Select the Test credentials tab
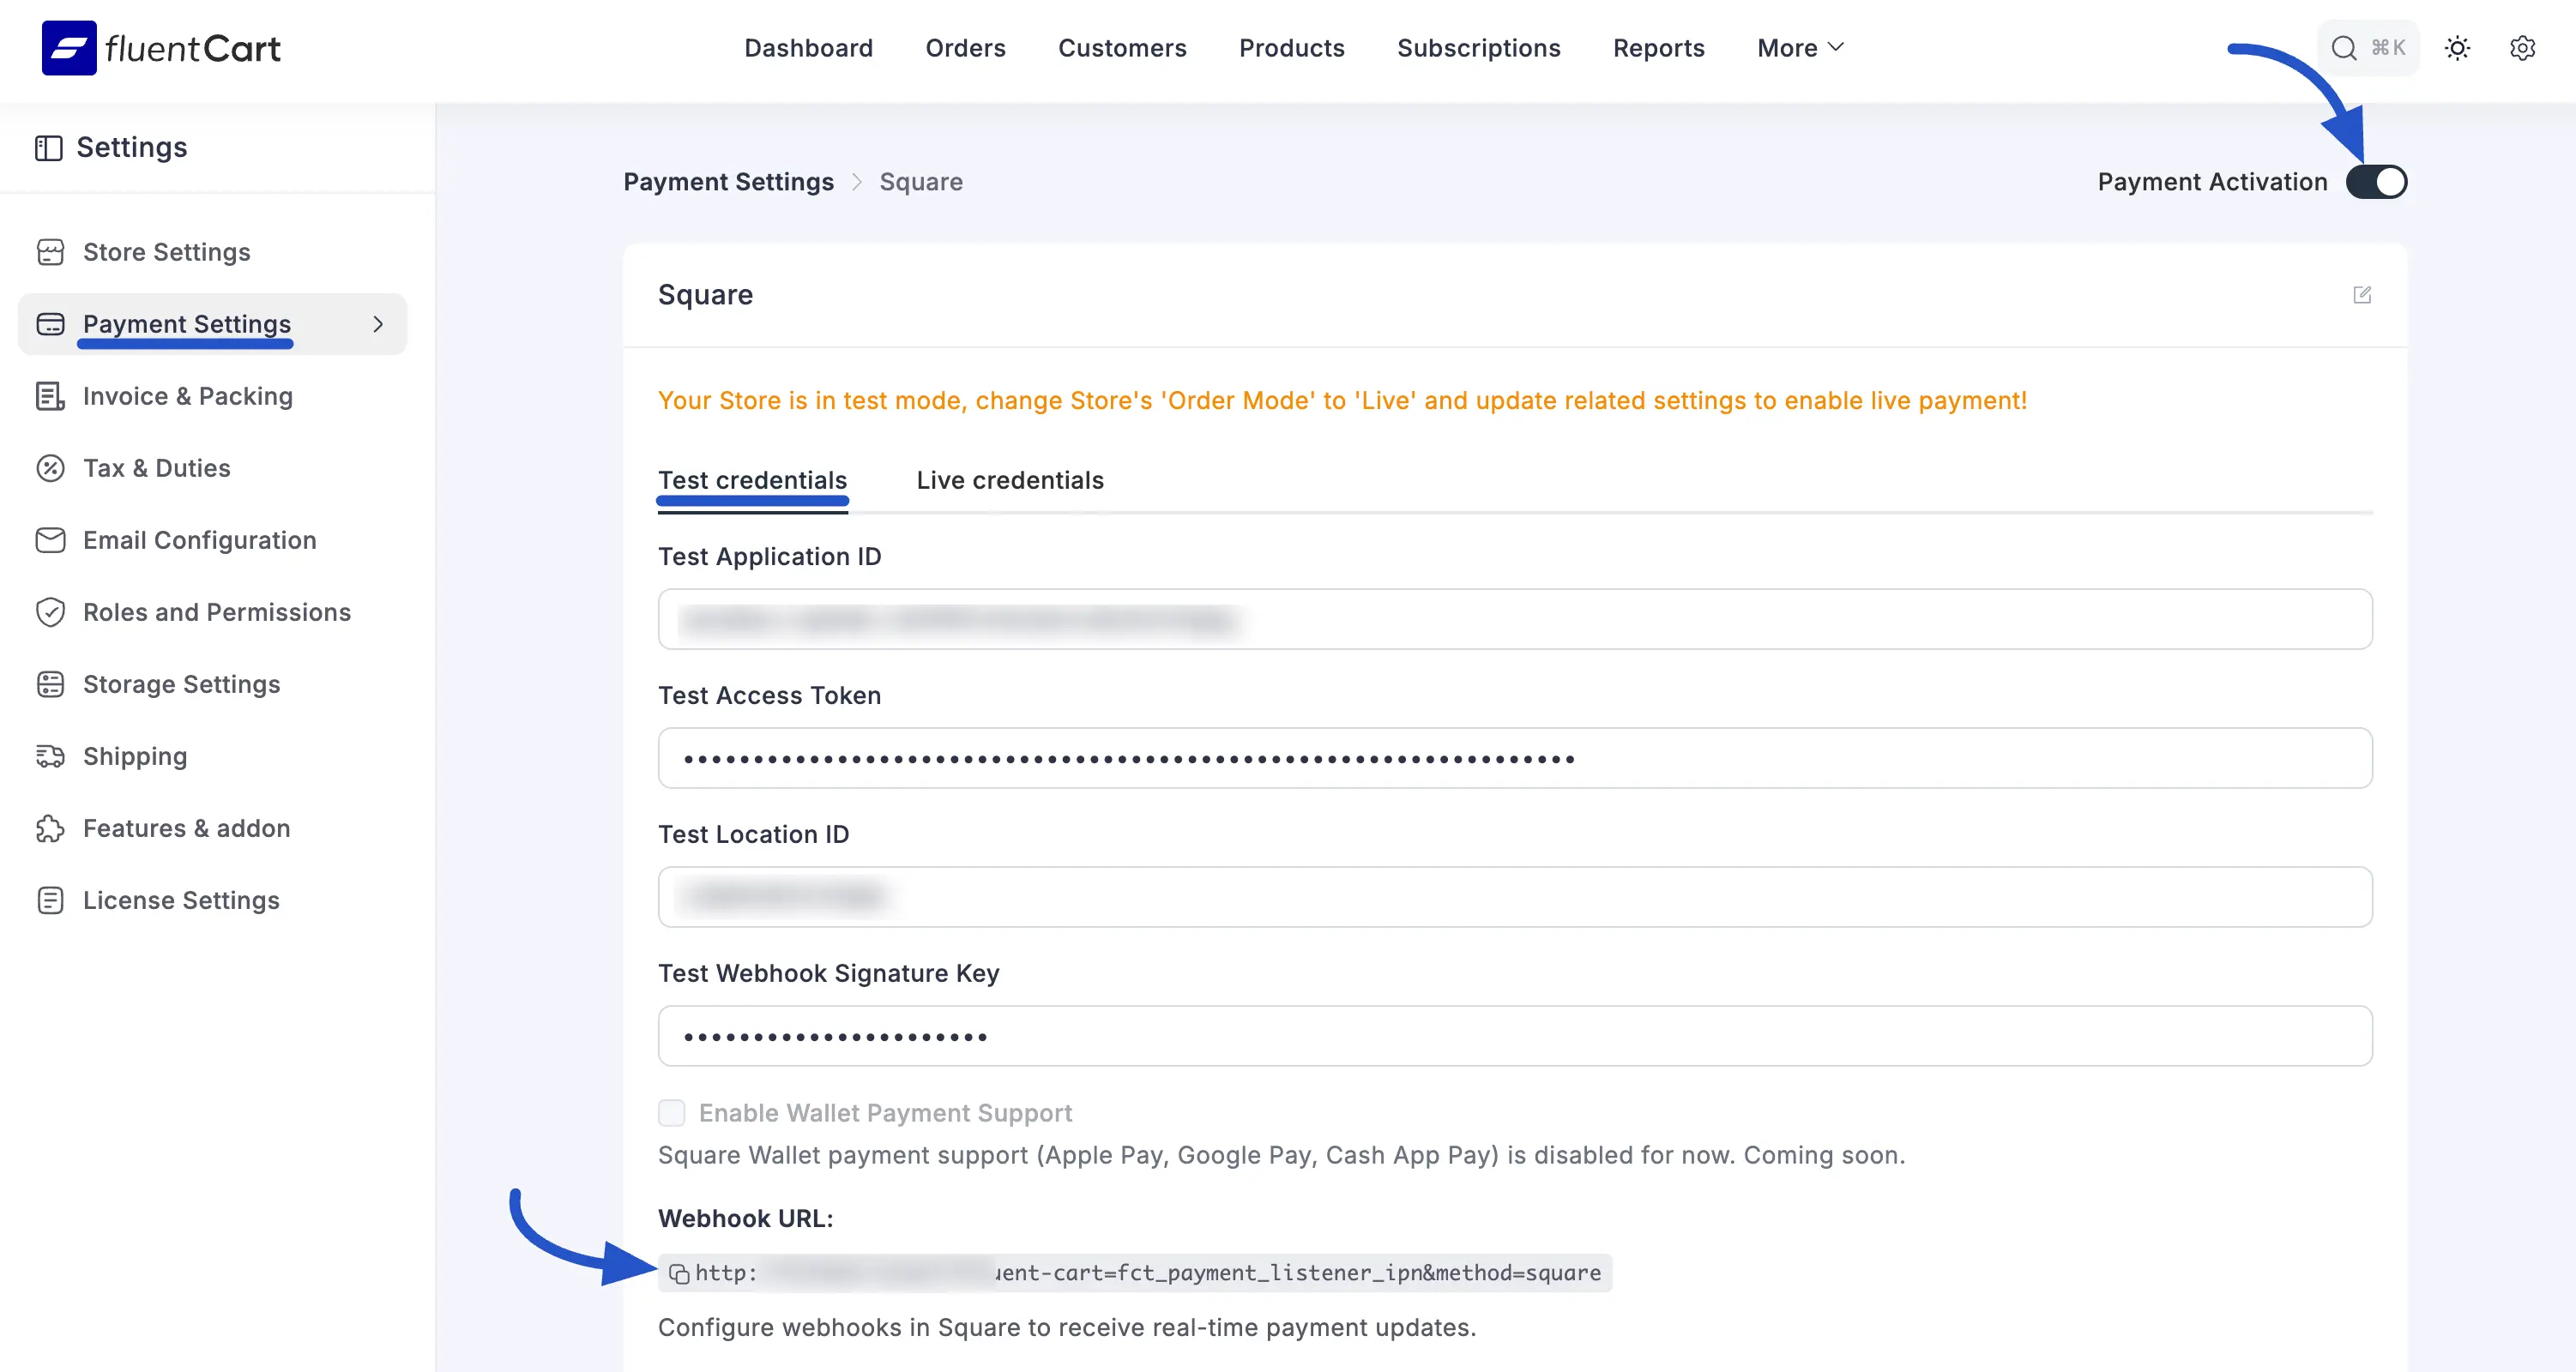This screenshot has width=2576, height=1372. pos(752,481)
